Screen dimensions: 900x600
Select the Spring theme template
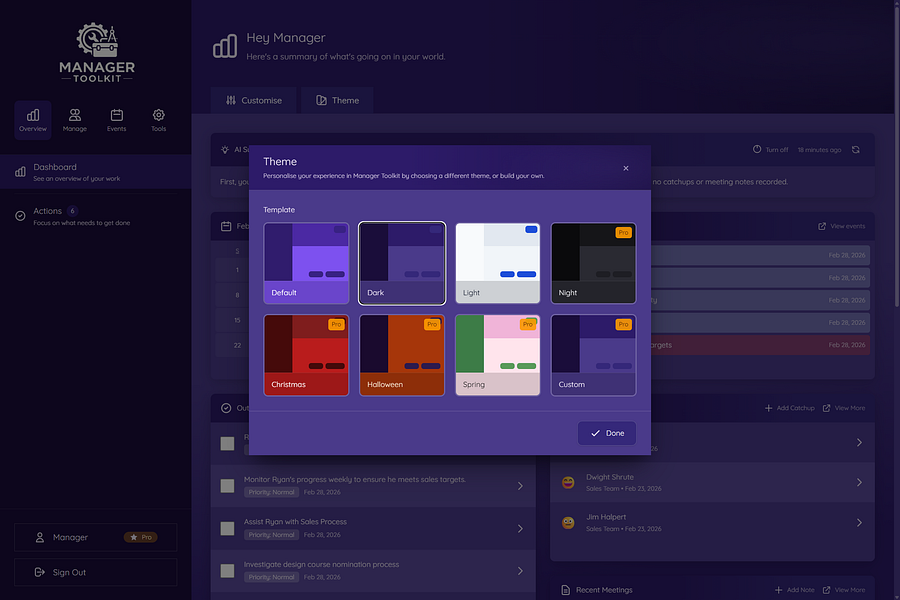[x=497, y=354]
